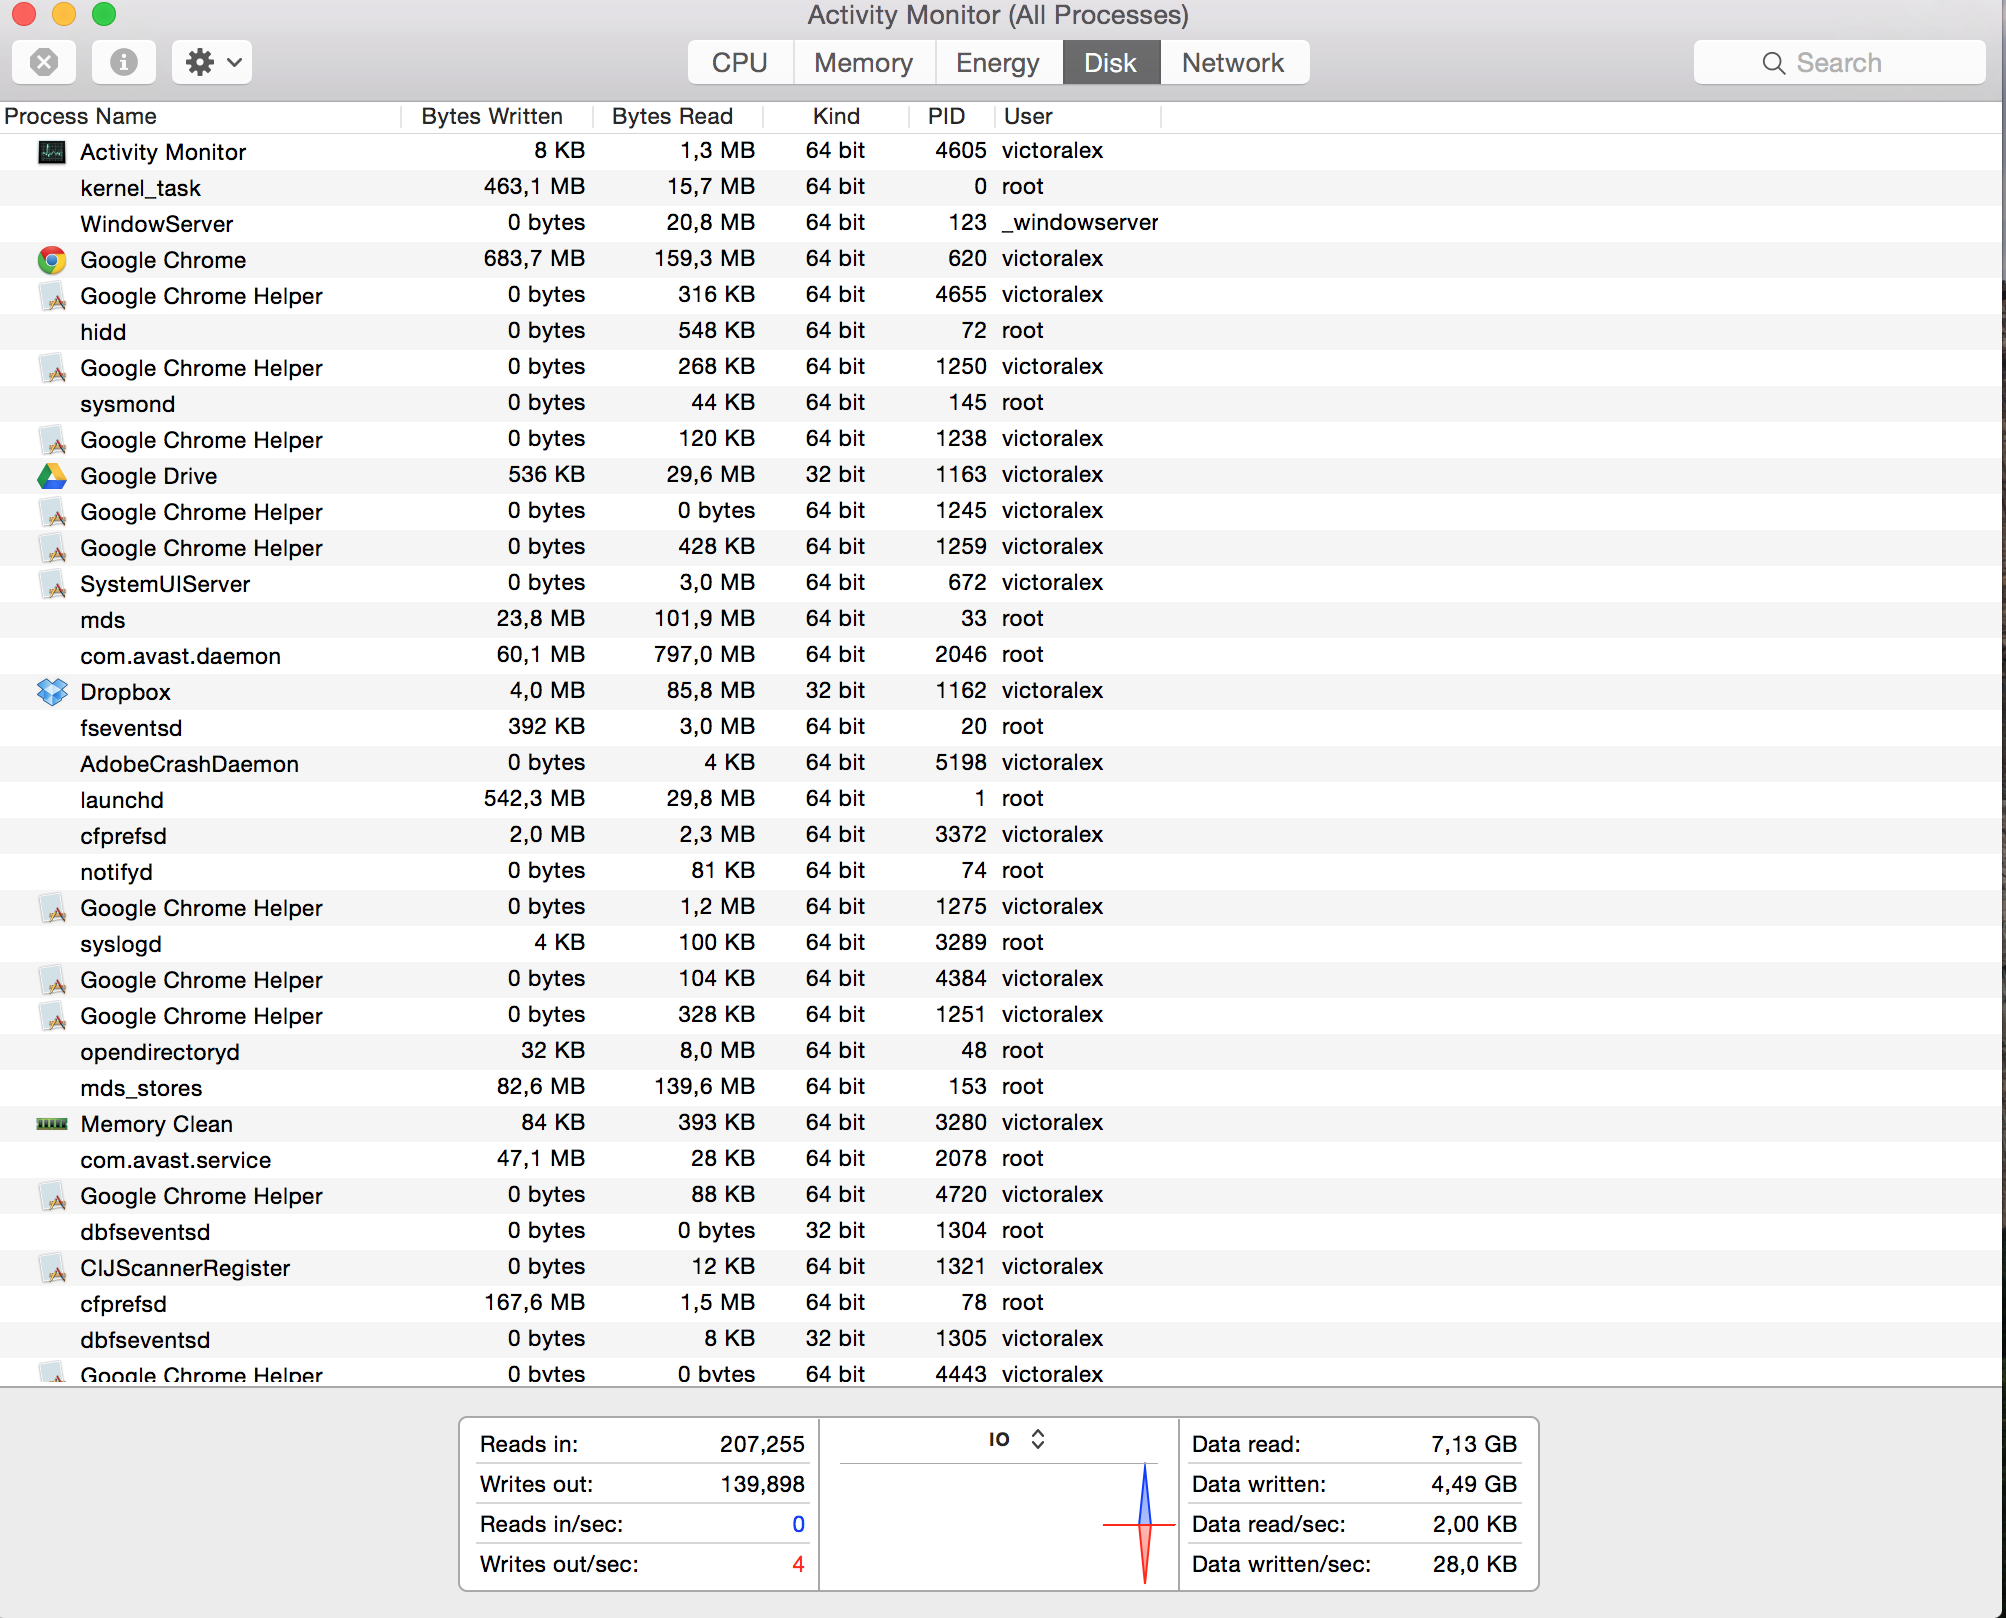The height and width of the screenshot is (1618, 2006).
Task: Click icon of Chrome Helper PID 1251
Action: pos(52,1016)
